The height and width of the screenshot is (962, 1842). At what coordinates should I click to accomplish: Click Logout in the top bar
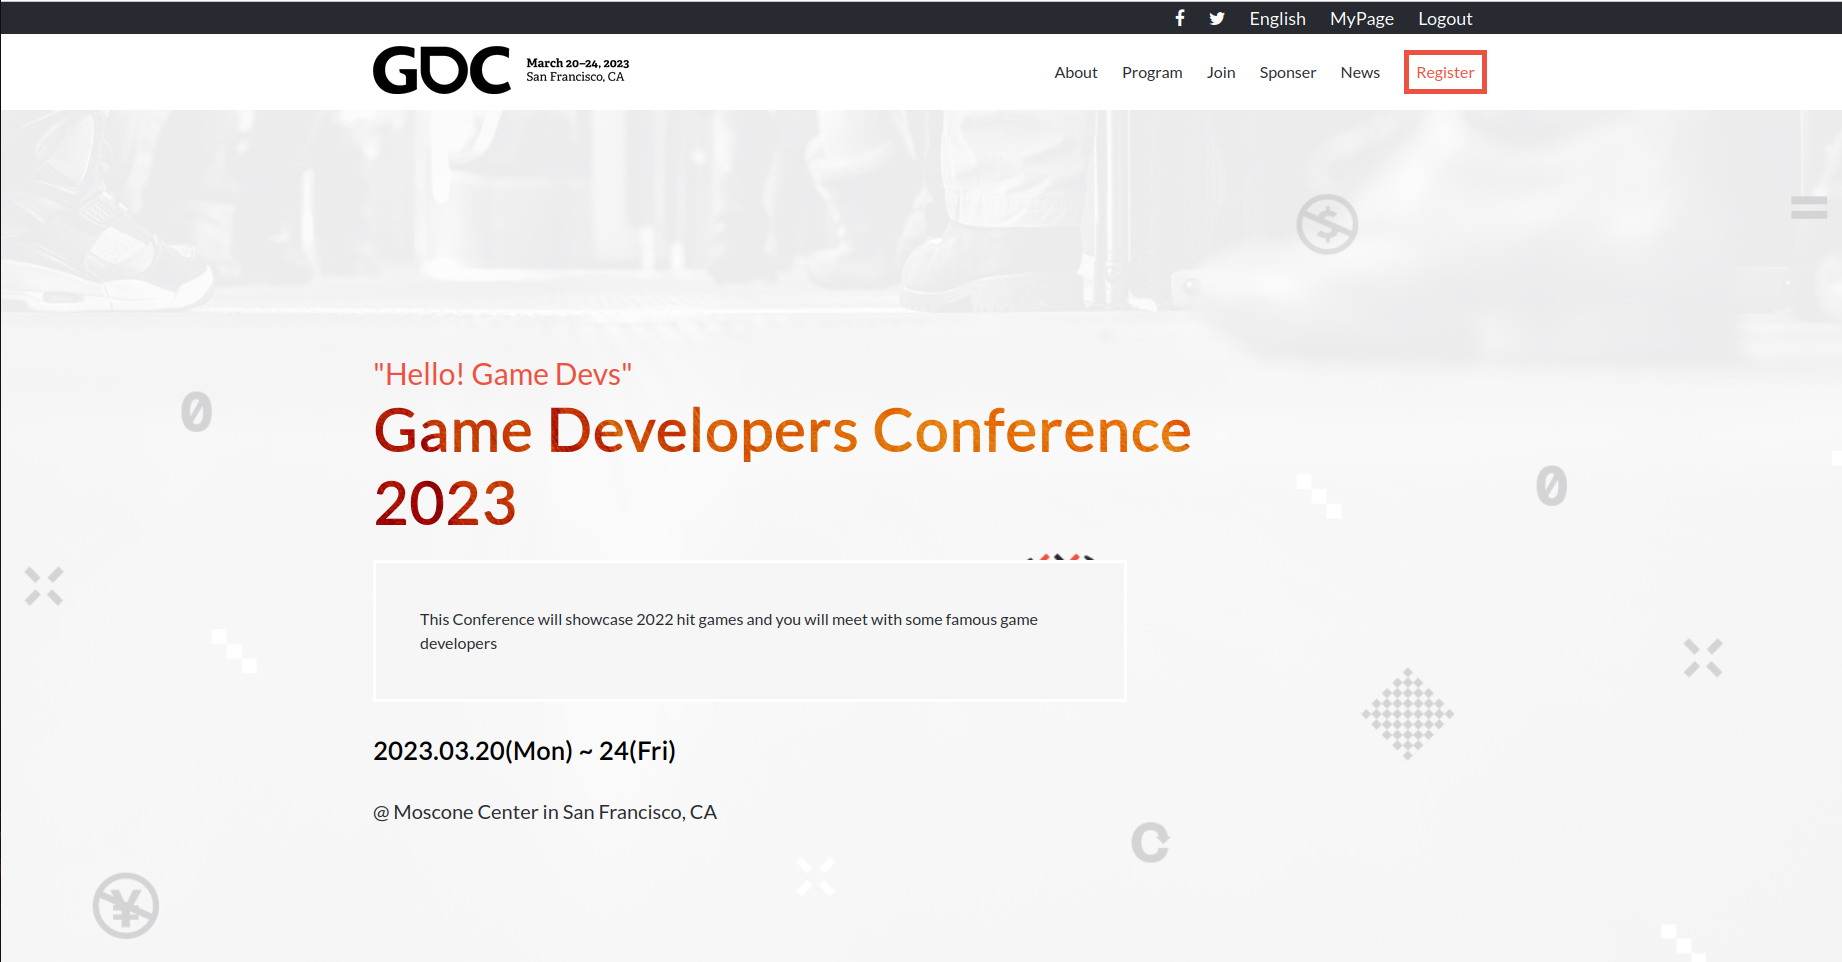pos(1445,18)
